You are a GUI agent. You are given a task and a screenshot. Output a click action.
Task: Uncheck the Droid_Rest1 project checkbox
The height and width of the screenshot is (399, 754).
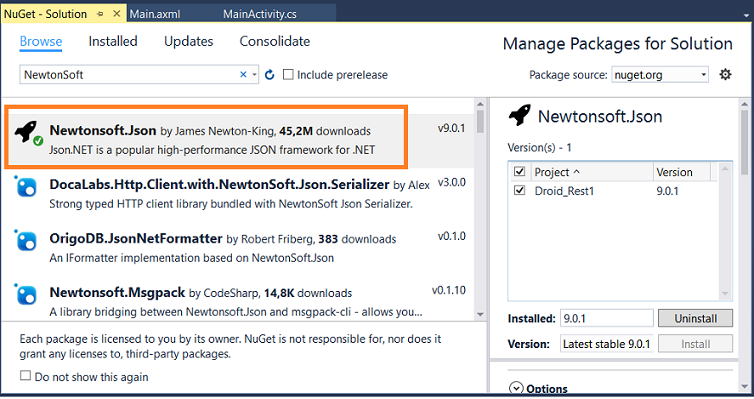[519, 190]
